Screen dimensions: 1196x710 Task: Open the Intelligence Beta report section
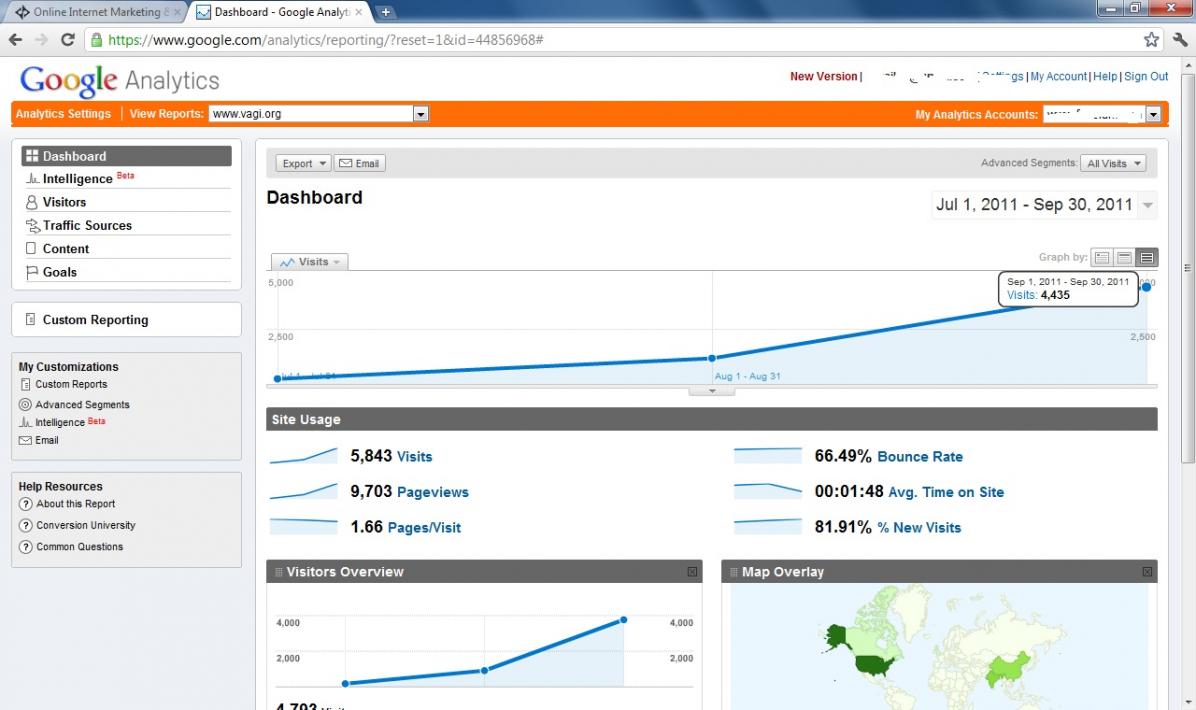point(79,178)
